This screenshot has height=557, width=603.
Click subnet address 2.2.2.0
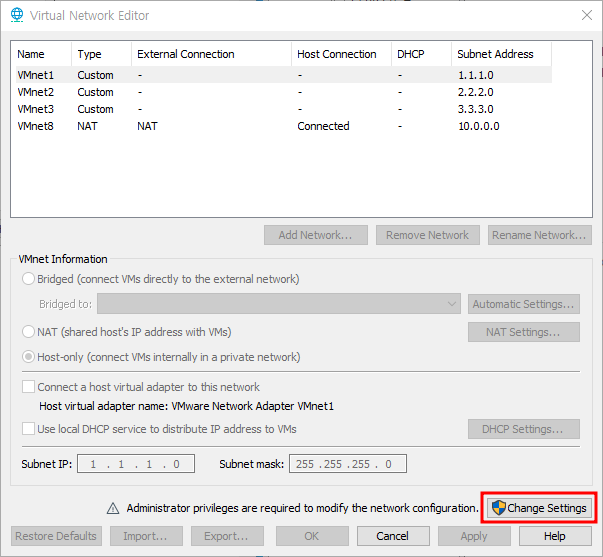coord(476,92)
